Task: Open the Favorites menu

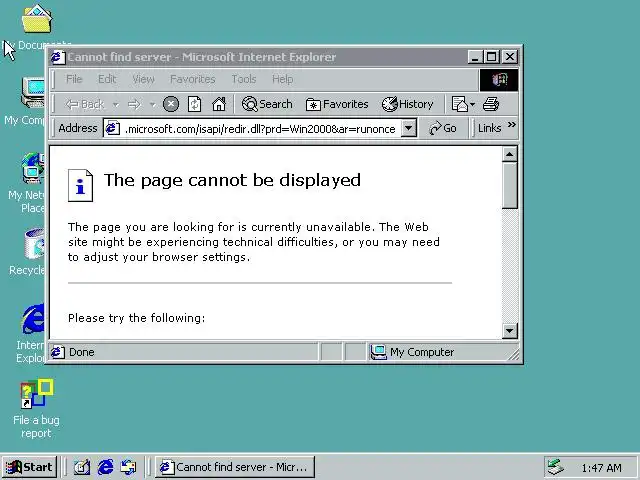Action: coord(193,79)
